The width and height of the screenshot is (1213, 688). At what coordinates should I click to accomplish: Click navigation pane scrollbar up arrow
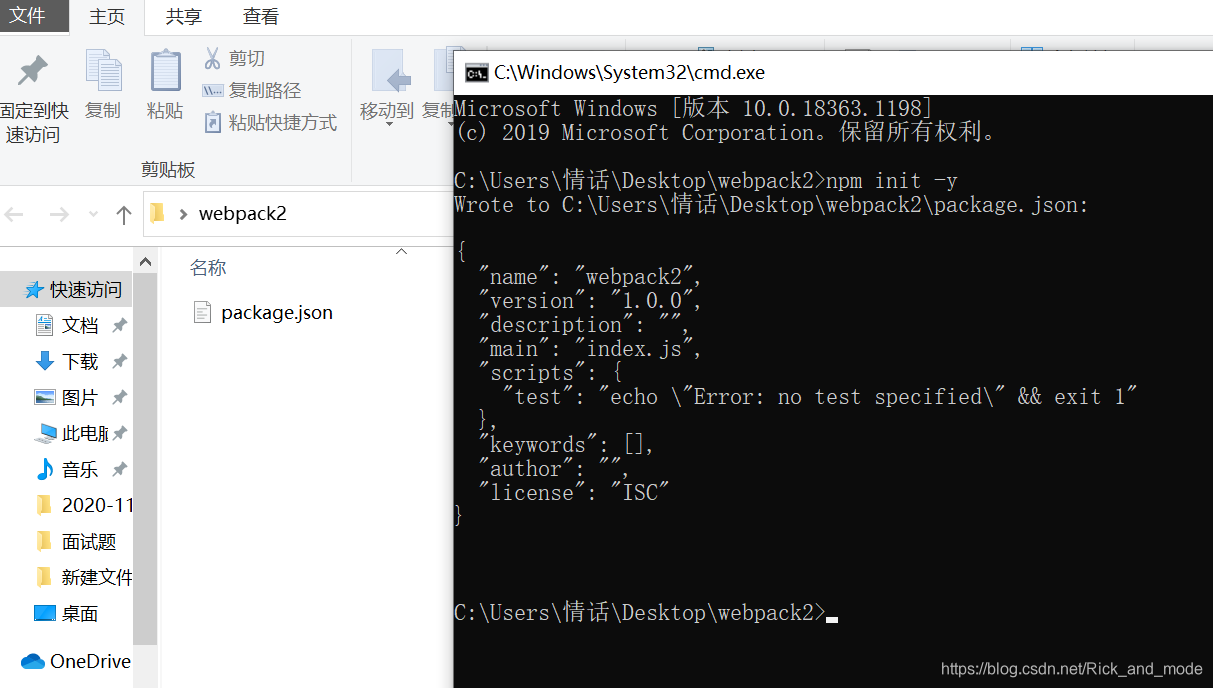coord(146,262)
